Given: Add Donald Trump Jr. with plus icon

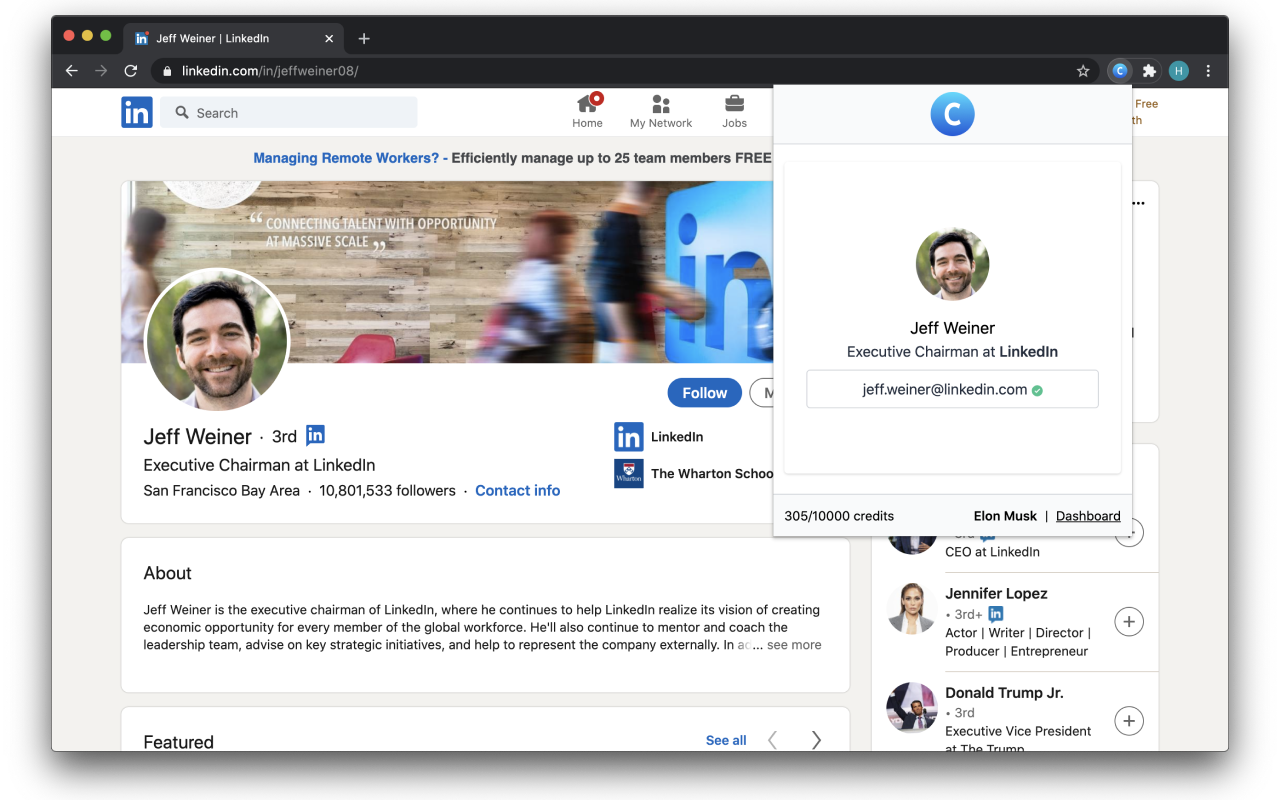Looking at the screenshot, I should (x=1129, y=721).
